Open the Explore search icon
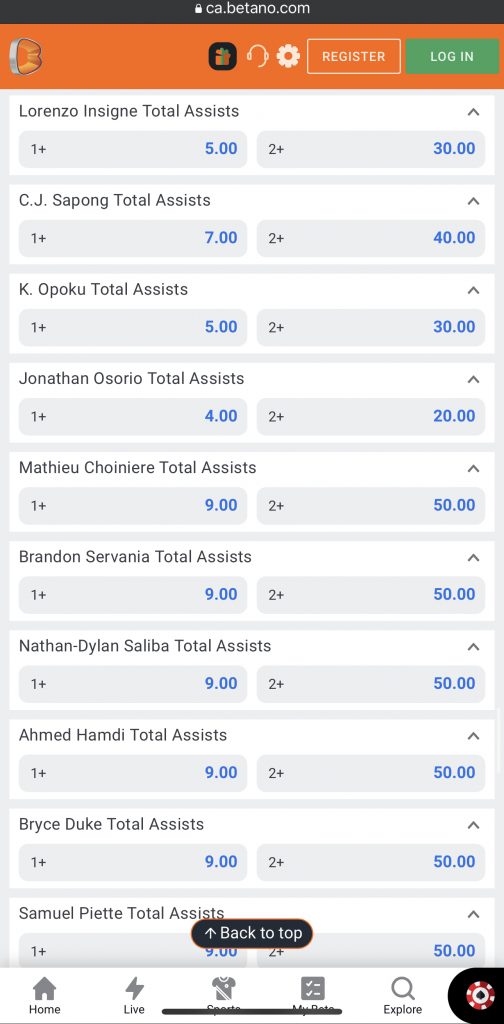 tap(402, 996)
